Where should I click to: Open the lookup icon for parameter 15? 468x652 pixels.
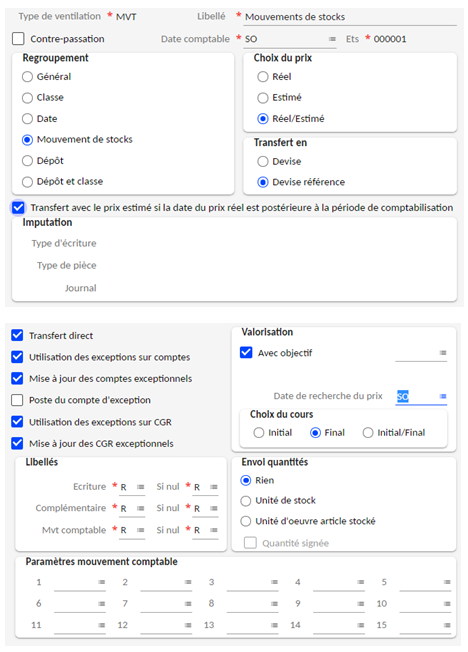(x=447, y=625)
